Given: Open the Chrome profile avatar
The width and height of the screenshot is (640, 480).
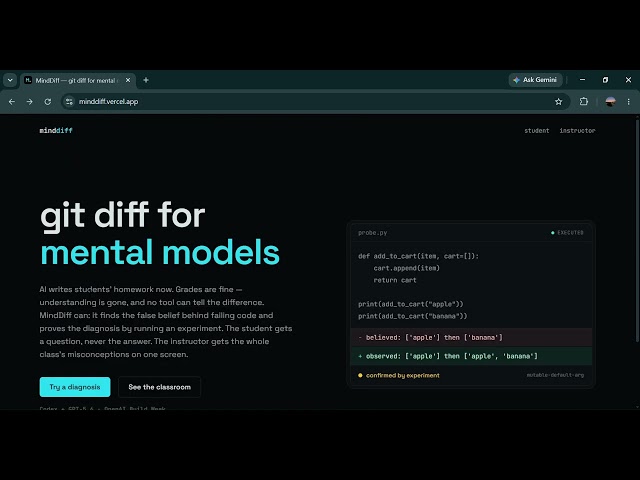Looking at the screenshot, I should coord(610,102).
